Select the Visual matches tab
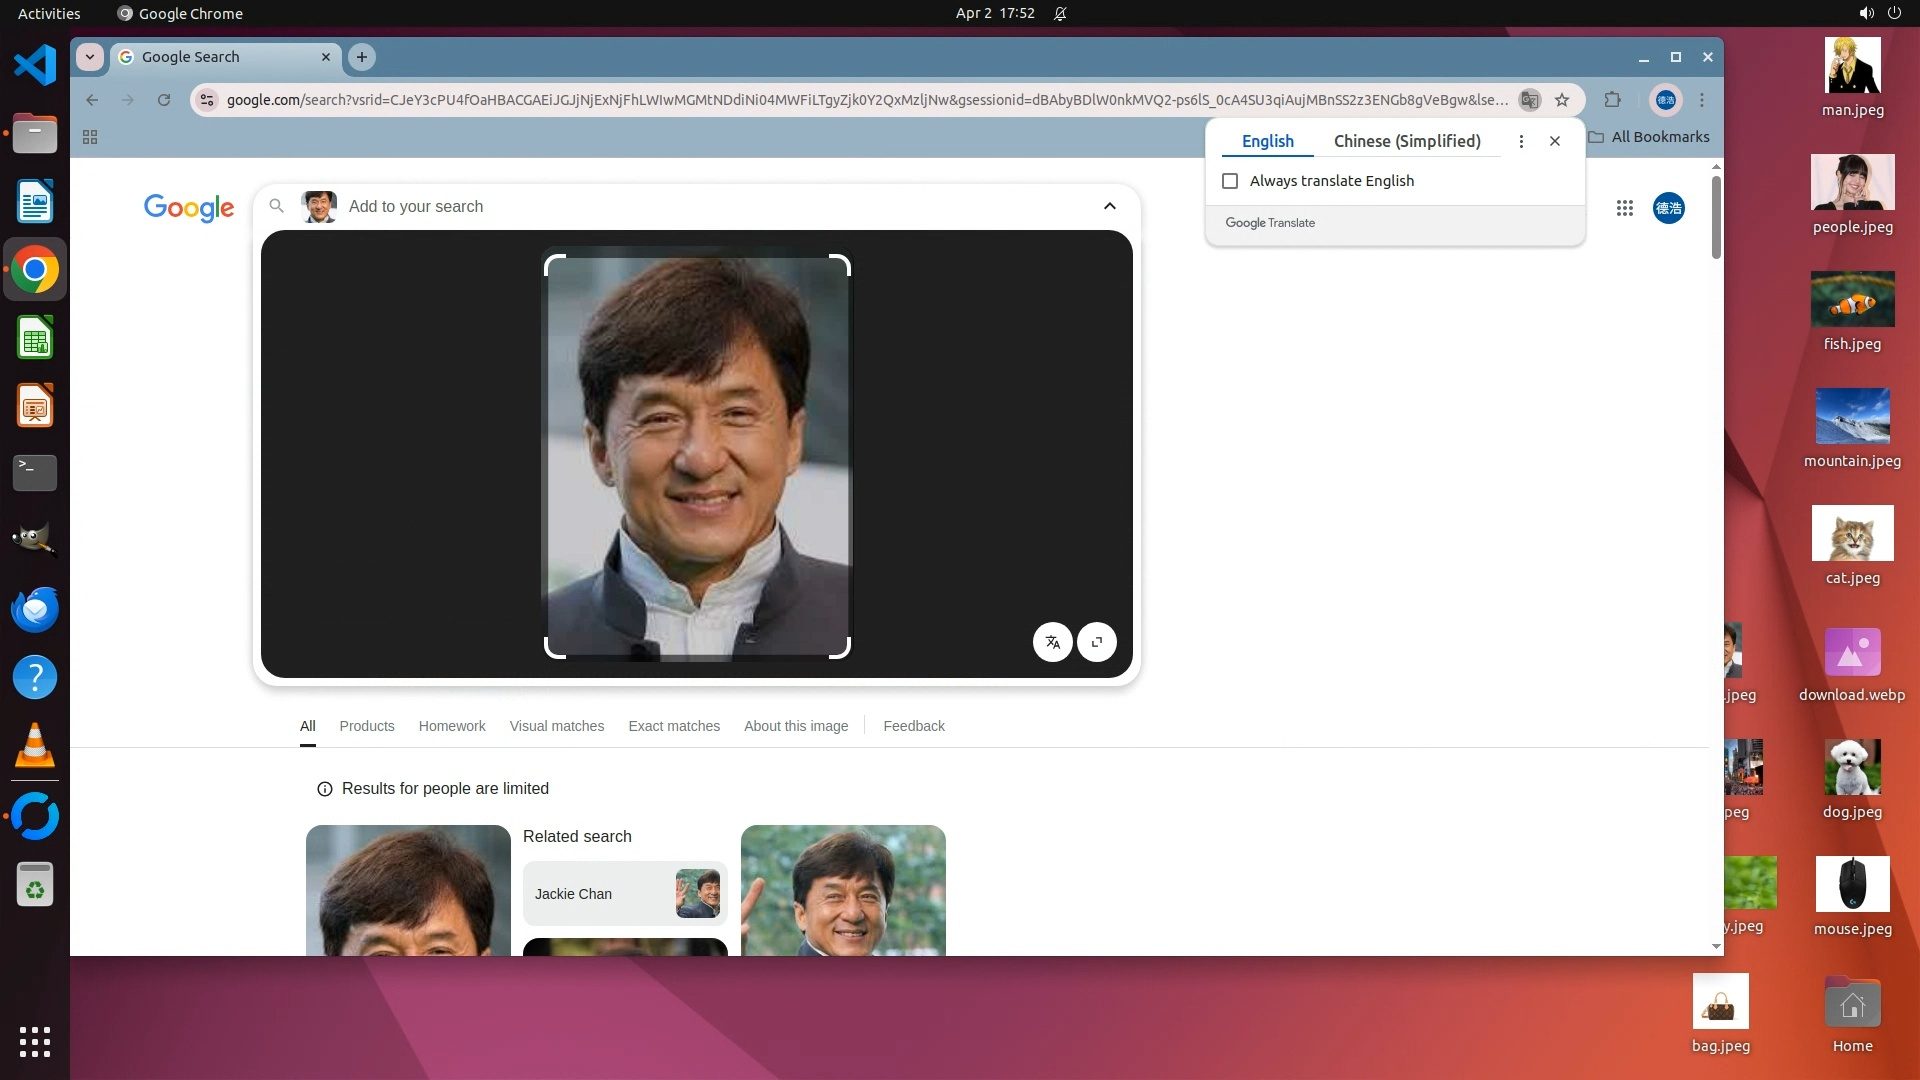1920x1080 pixels. tap(556, 726)
